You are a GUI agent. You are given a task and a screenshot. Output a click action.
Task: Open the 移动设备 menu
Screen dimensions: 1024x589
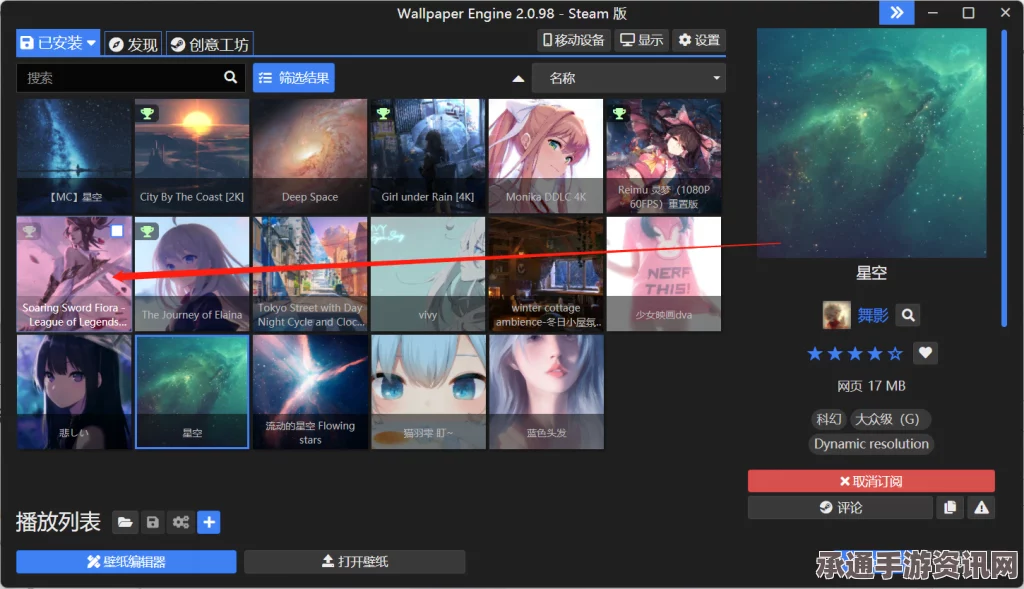(x=574, y=40)
